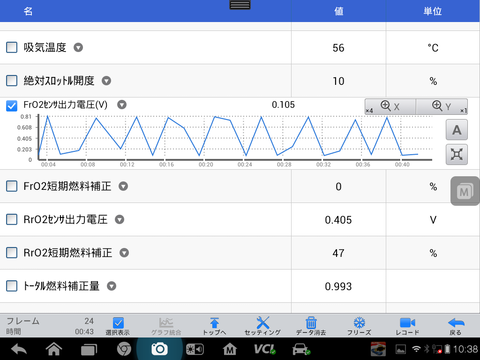480x360 pixels.
Task: Open recent apps overview
Action: click(x=89, y=349)
